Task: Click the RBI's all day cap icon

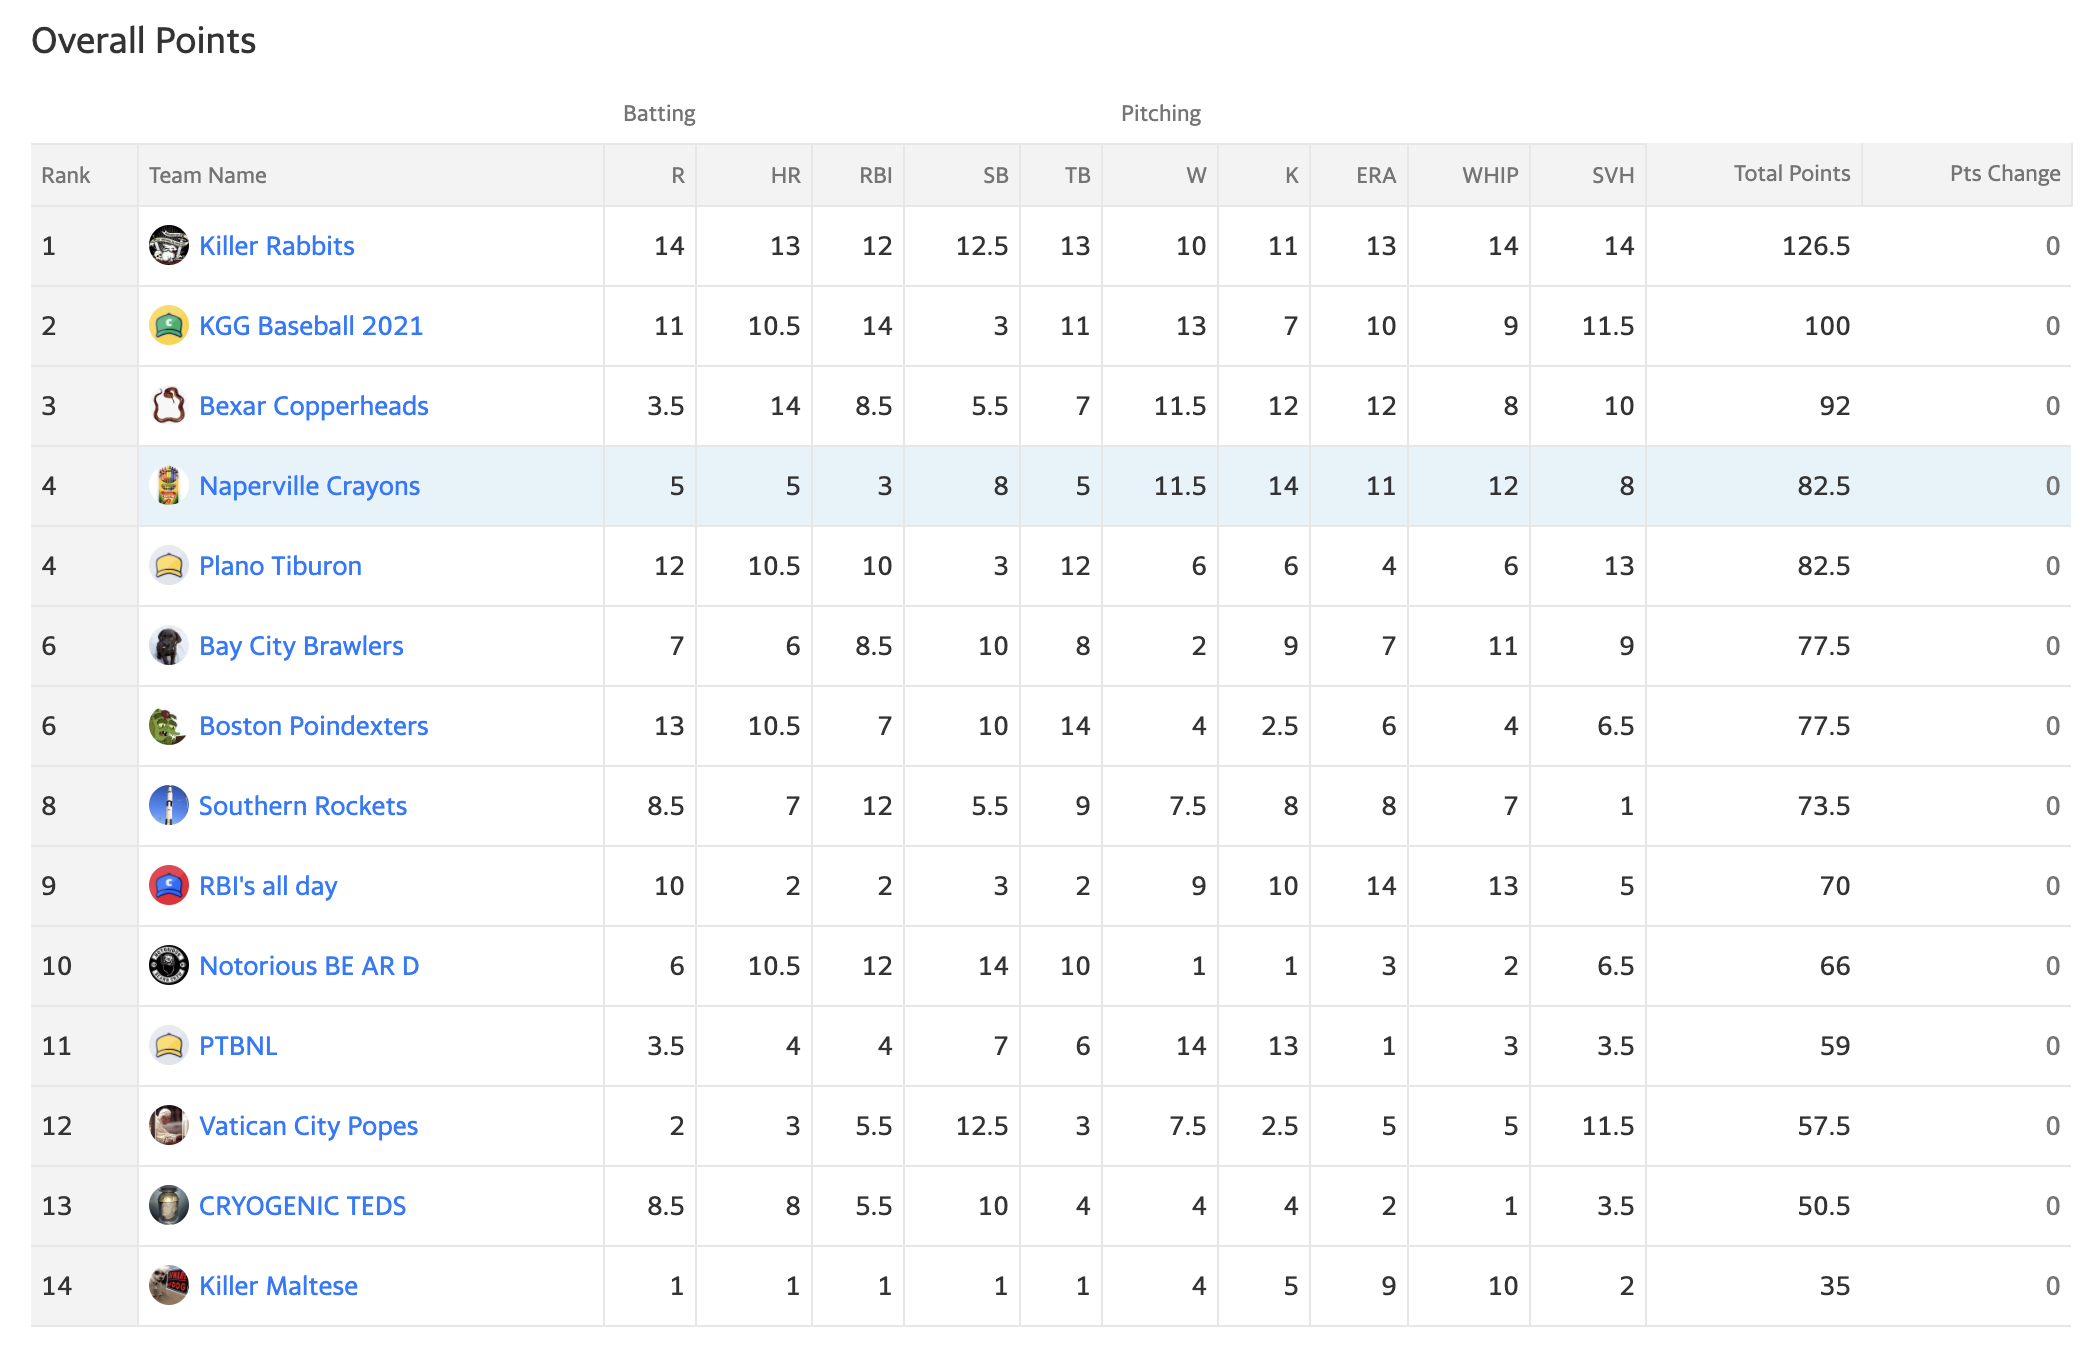Action: coord(168,885)
